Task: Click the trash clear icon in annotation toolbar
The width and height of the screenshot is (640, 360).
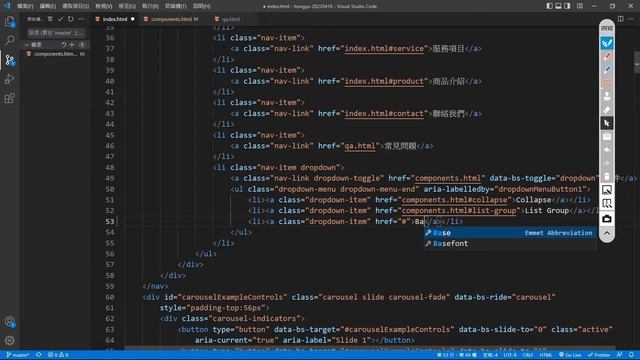Action: pyautogui.click(x=607, y=177)
